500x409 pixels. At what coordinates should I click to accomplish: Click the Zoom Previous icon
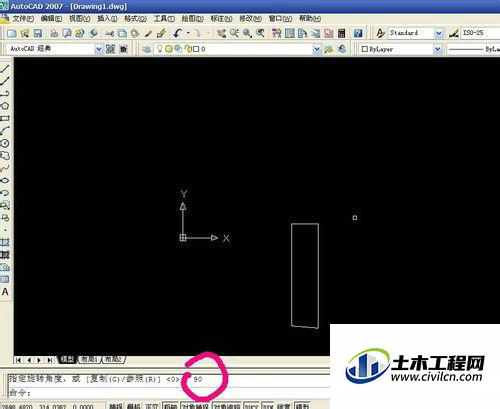coord(260,33)
